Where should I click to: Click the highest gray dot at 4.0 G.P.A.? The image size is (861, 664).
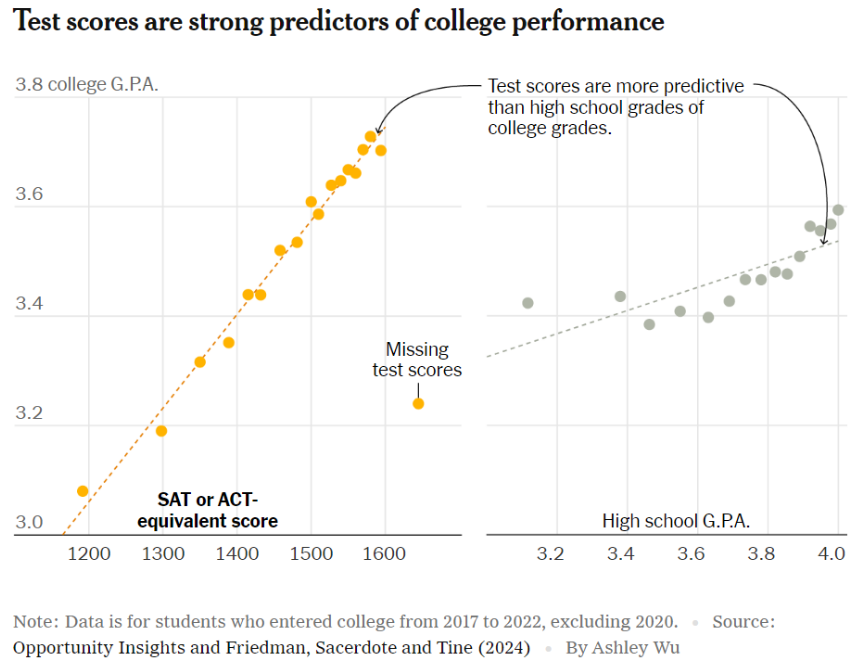(838, 210)
